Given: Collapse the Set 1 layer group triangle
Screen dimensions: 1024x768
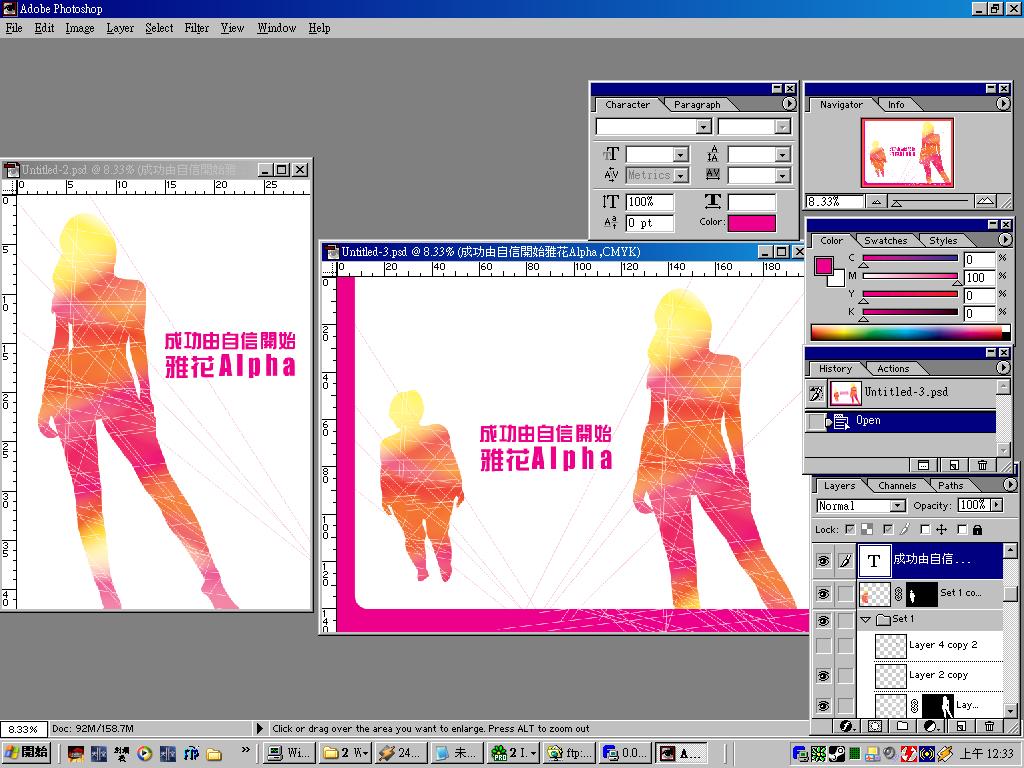Looking at the screenshot, I should click(866, 619).
